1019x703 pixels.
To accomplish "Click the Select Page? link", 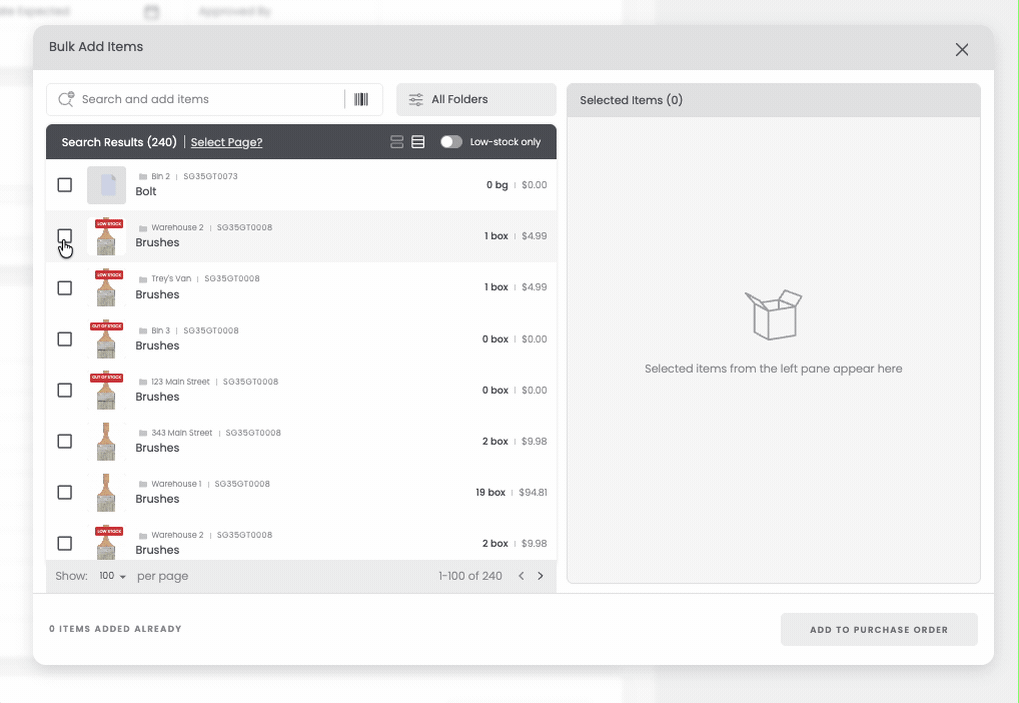I will (x=226, y=142).
